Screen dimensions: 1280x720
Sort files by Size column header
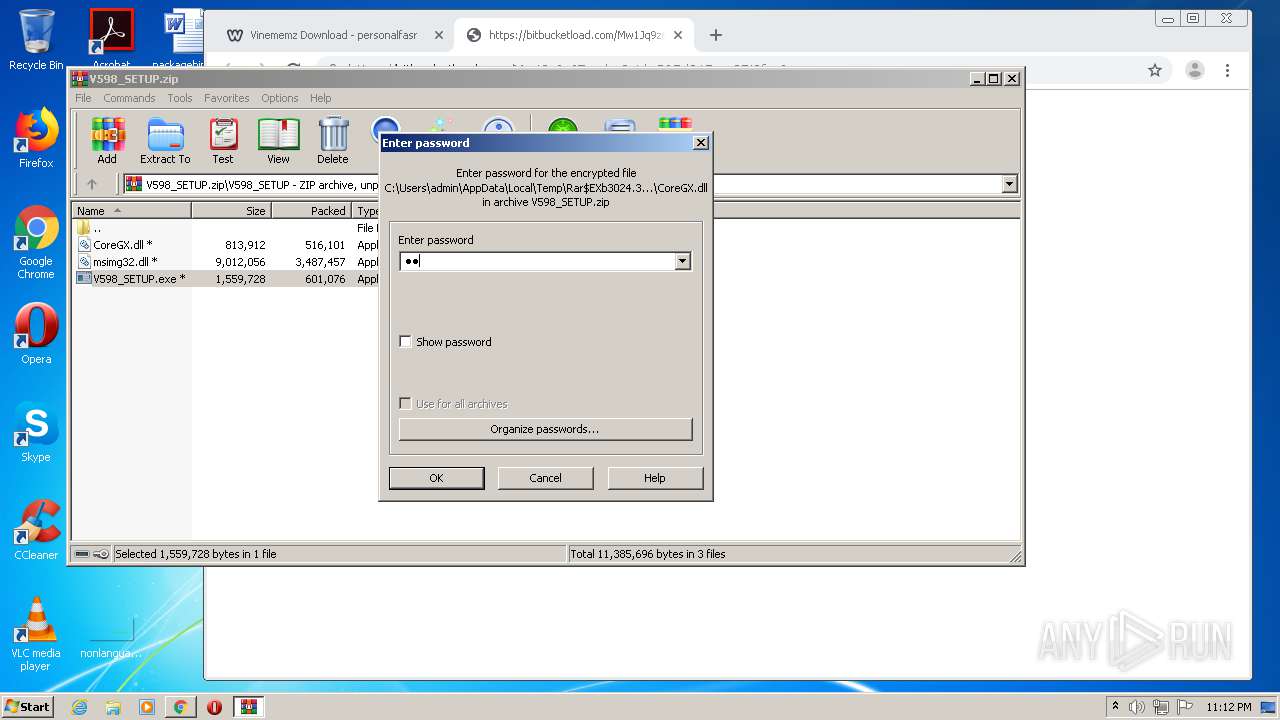(x=231, y=211)
